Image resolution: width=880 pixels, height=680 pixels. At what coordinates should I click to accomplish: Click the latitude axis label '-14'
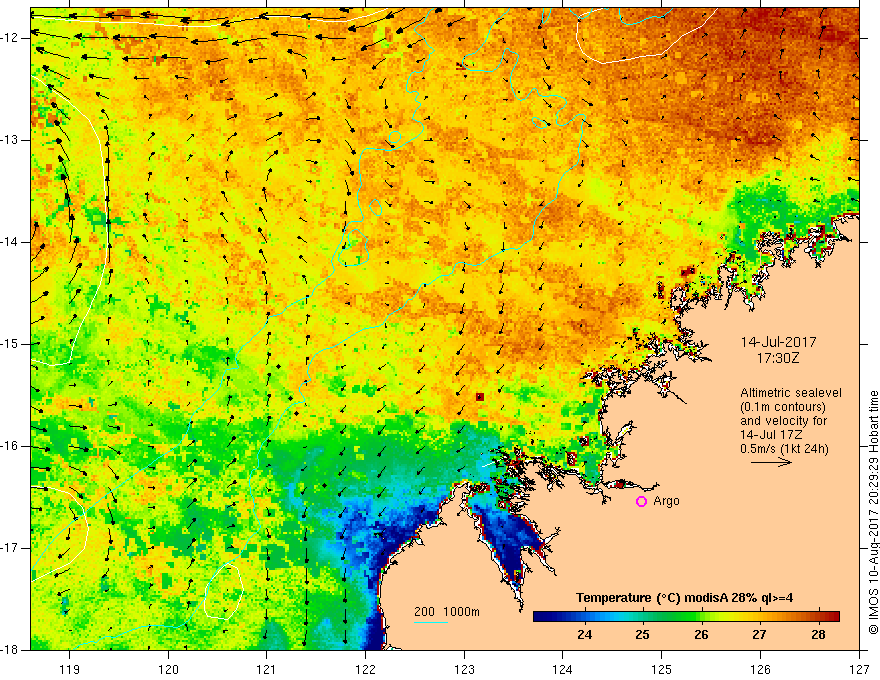coord(9,242)
